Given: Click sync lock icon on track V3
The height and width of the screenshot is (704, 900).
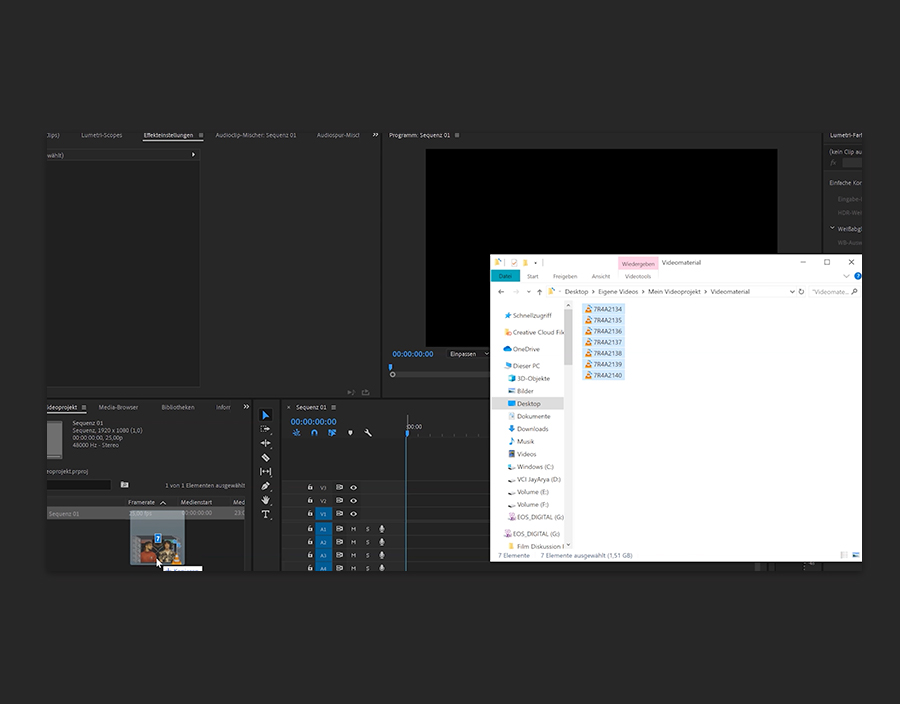Looking at the screenshot, I should (339, 487).
